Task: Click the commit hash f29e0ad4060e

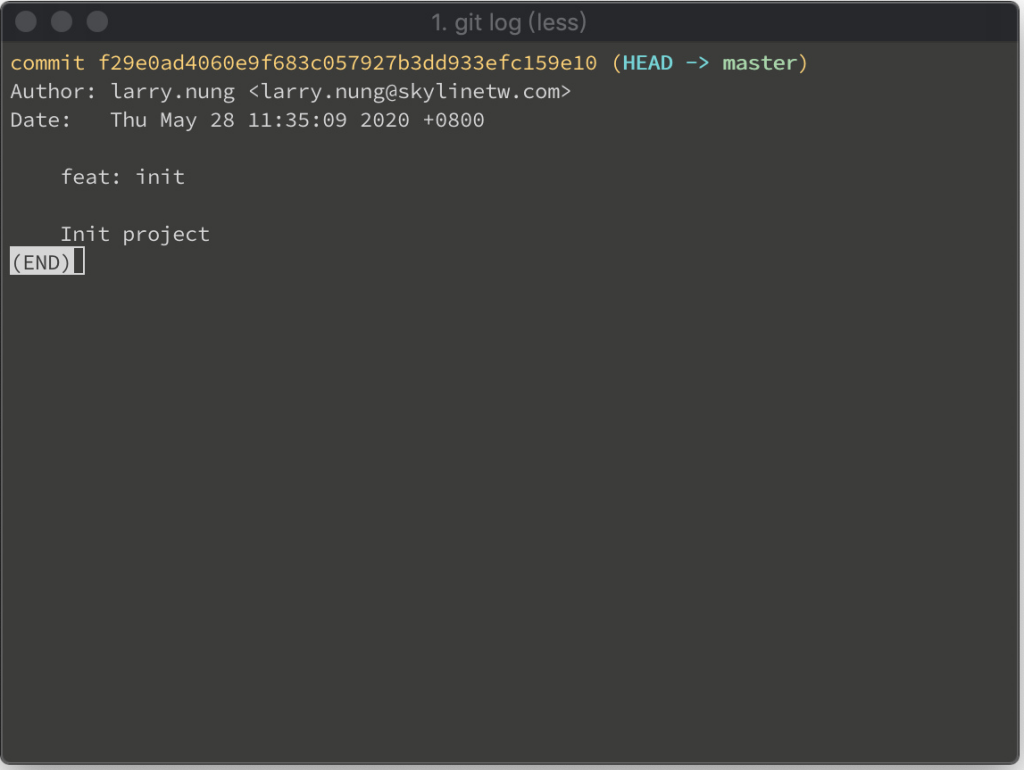Action: point(347,63)
